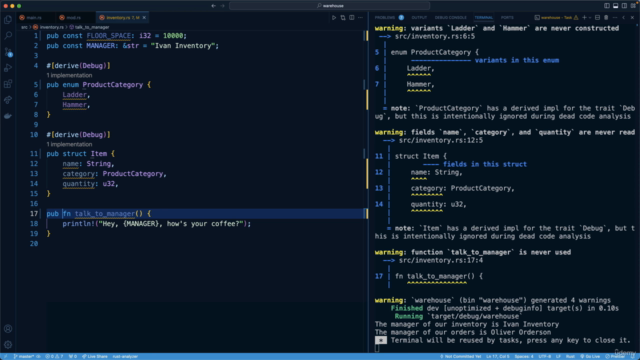Create a new terminal with plus icon

click(584, 18)
